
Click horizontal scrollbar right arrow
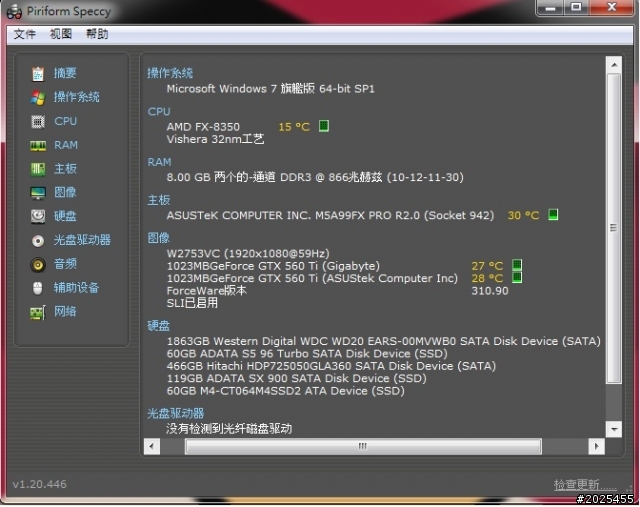pos(596,446)
